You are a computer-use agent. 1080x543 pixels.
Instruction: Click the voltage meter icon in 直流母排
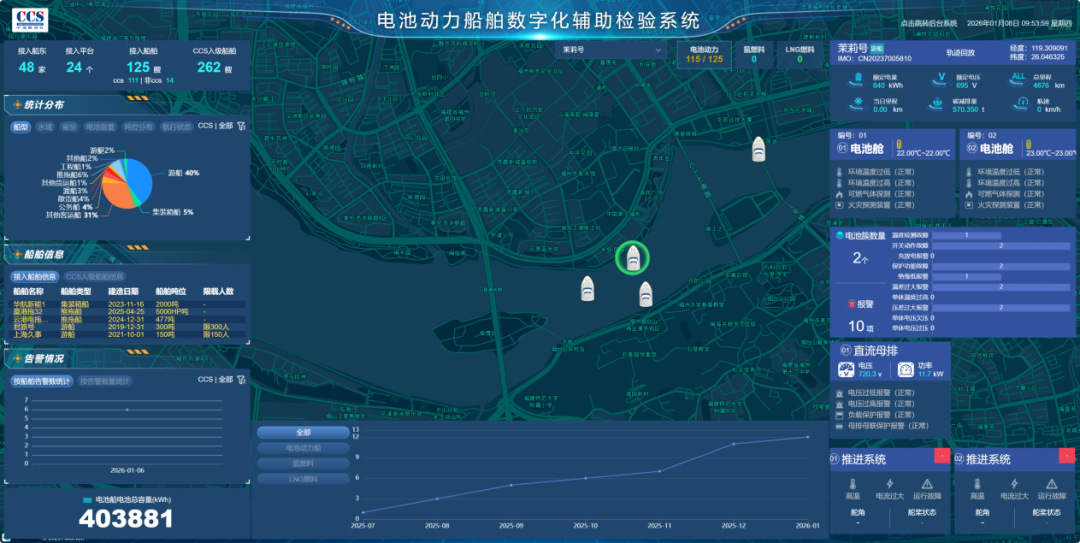coord(846,370)
